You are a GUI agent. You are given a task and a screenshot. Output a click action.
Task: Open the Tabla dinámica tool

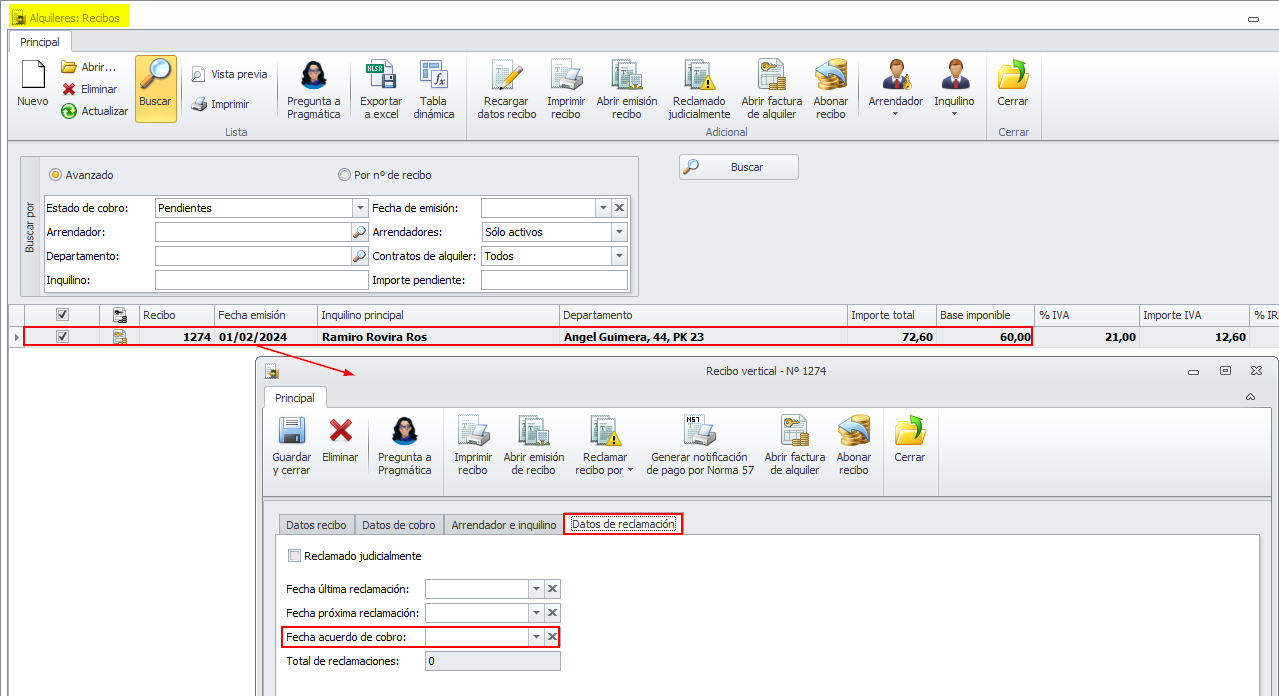point(434,89)
